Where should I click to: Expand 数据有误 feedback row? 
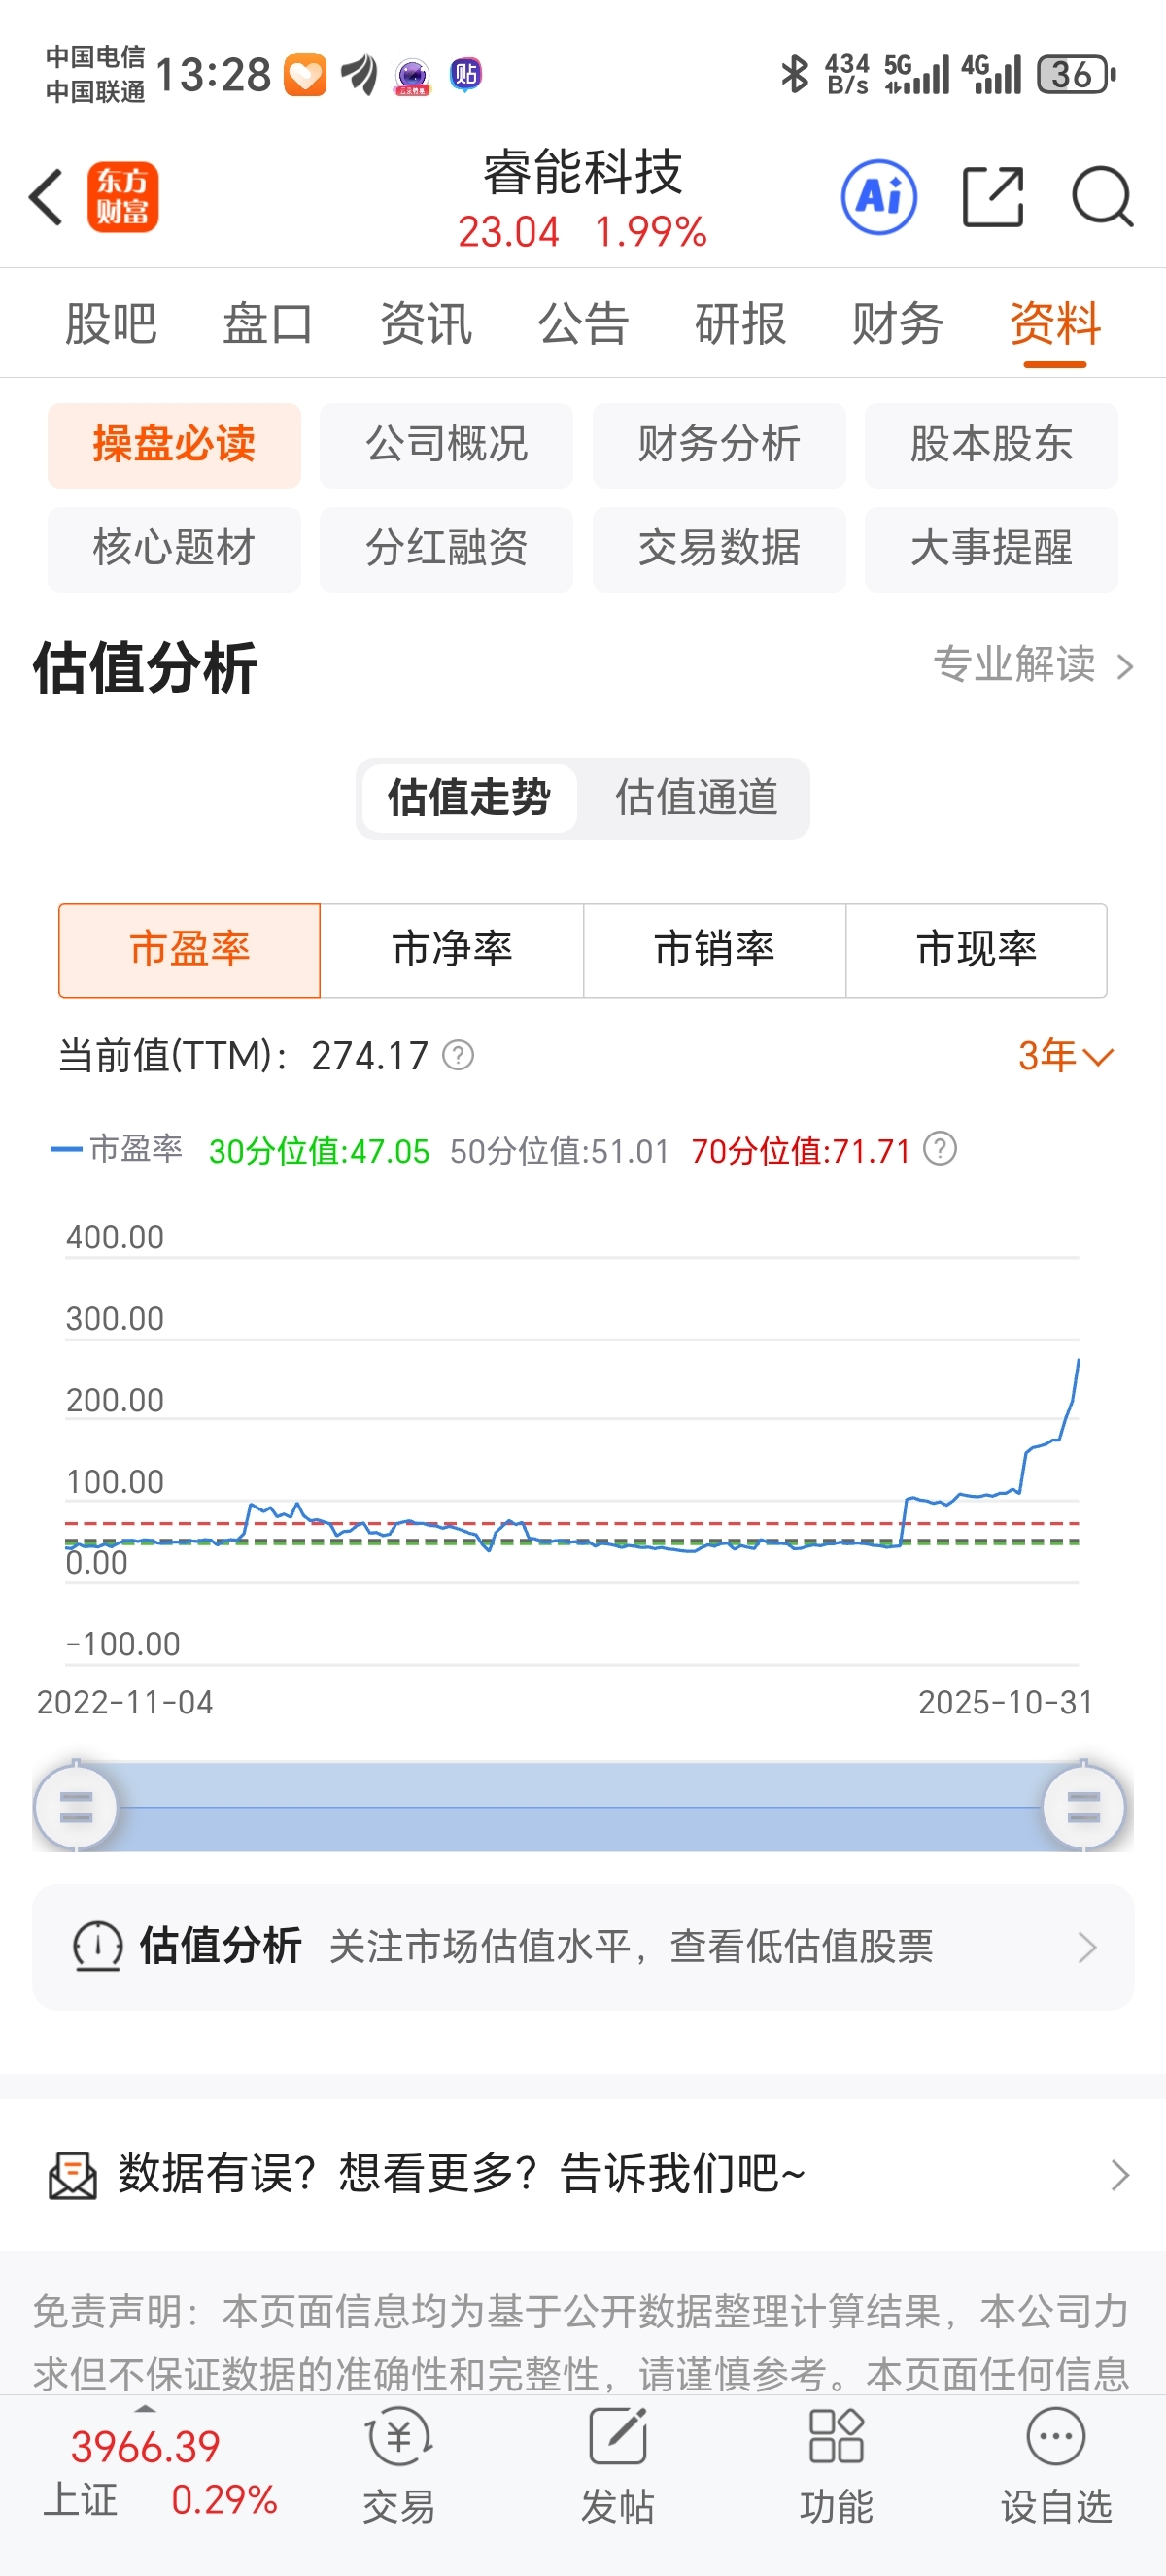tap(583, 2174)
